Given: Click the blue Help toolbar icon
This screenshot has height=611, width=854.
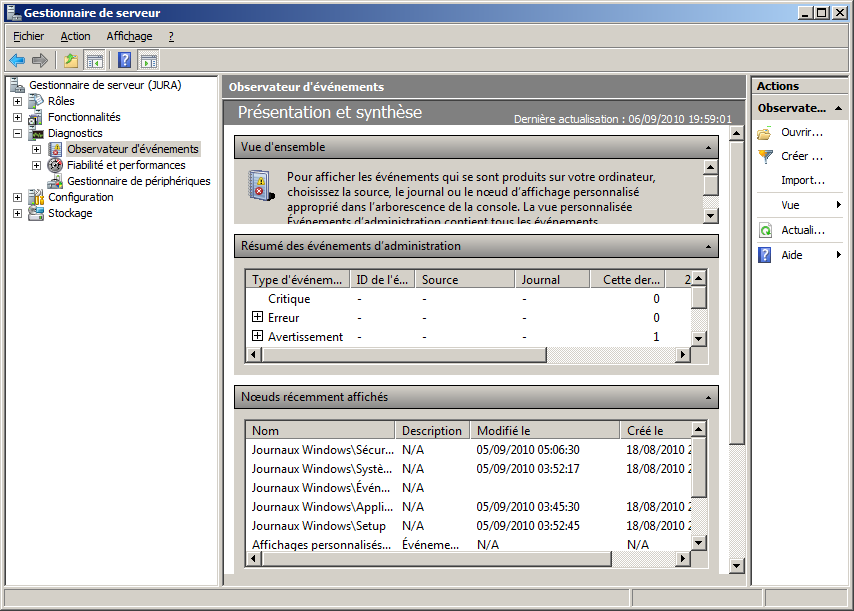Looking at the screenshot, I should [125, 60].
